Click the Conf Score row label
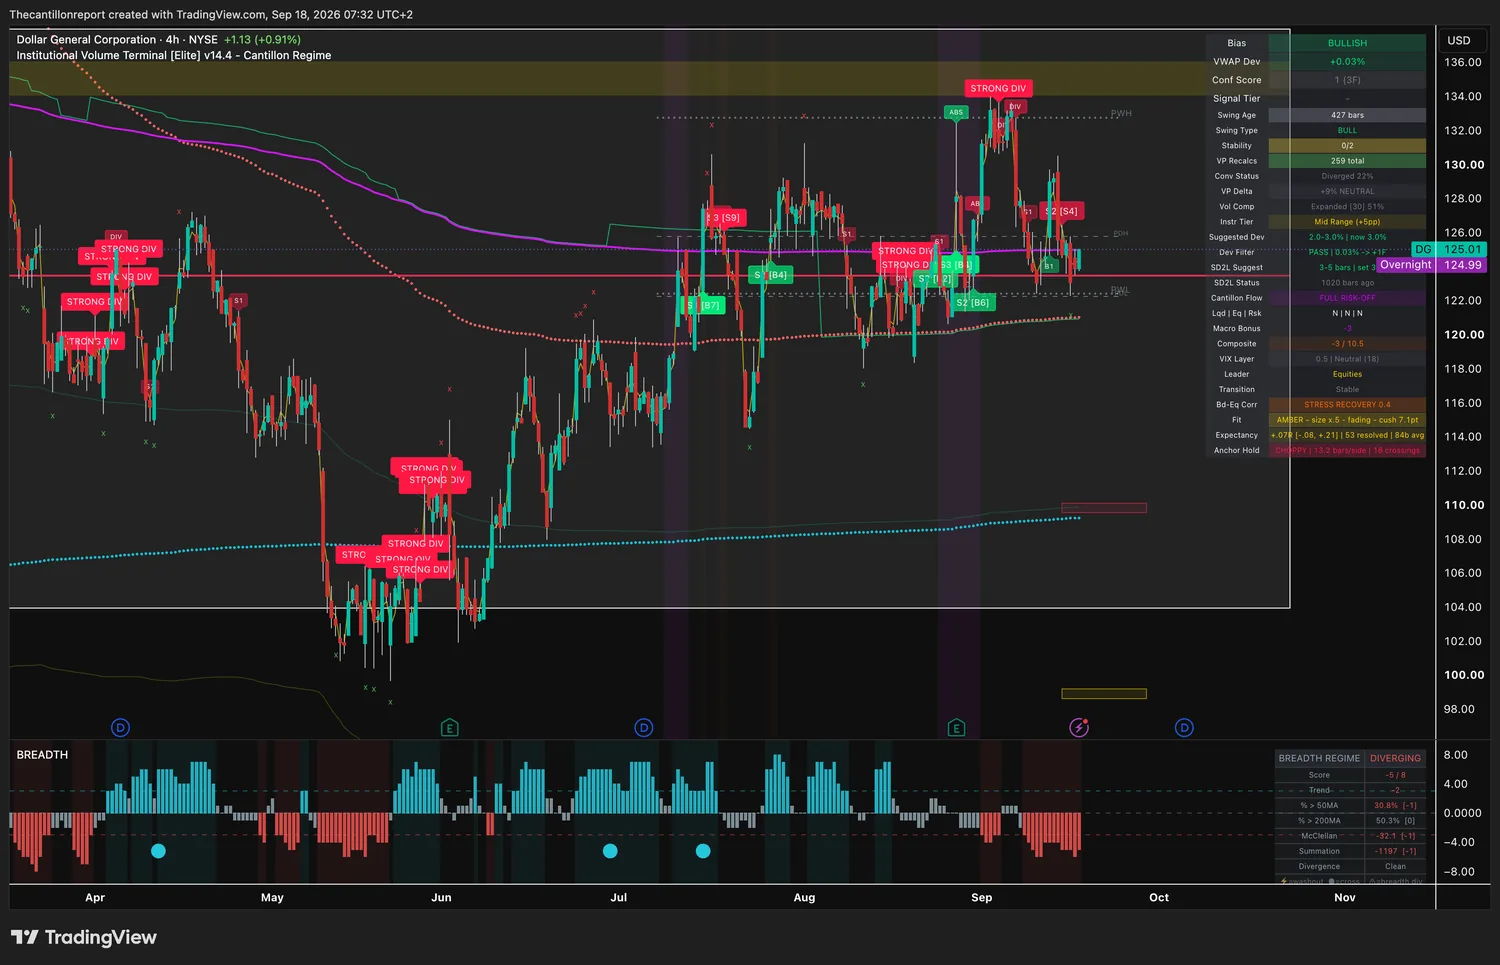 click(1237, 80)
